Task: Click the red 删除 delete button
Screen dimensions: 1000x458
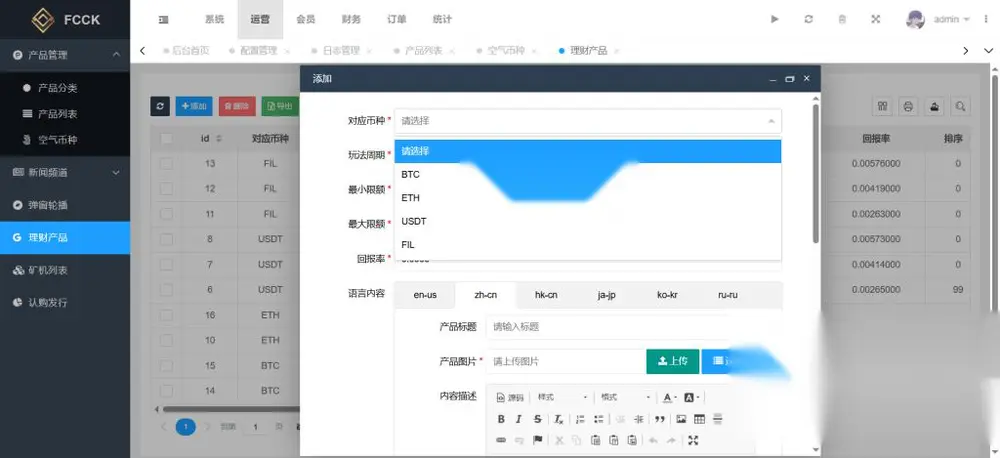Action: click(237, 106)
